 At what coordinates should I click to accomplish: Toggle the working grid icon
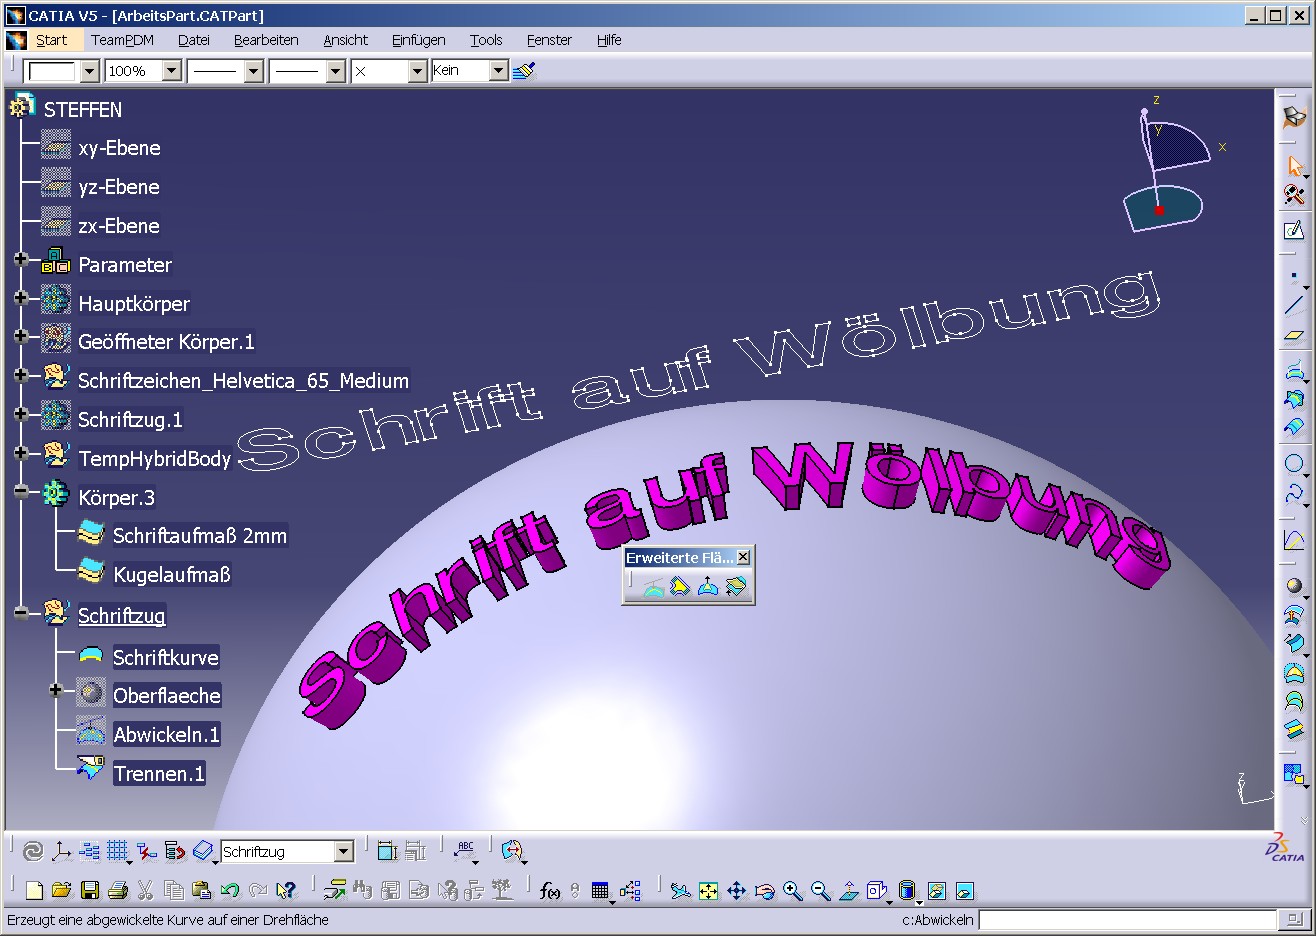point(117,851)
